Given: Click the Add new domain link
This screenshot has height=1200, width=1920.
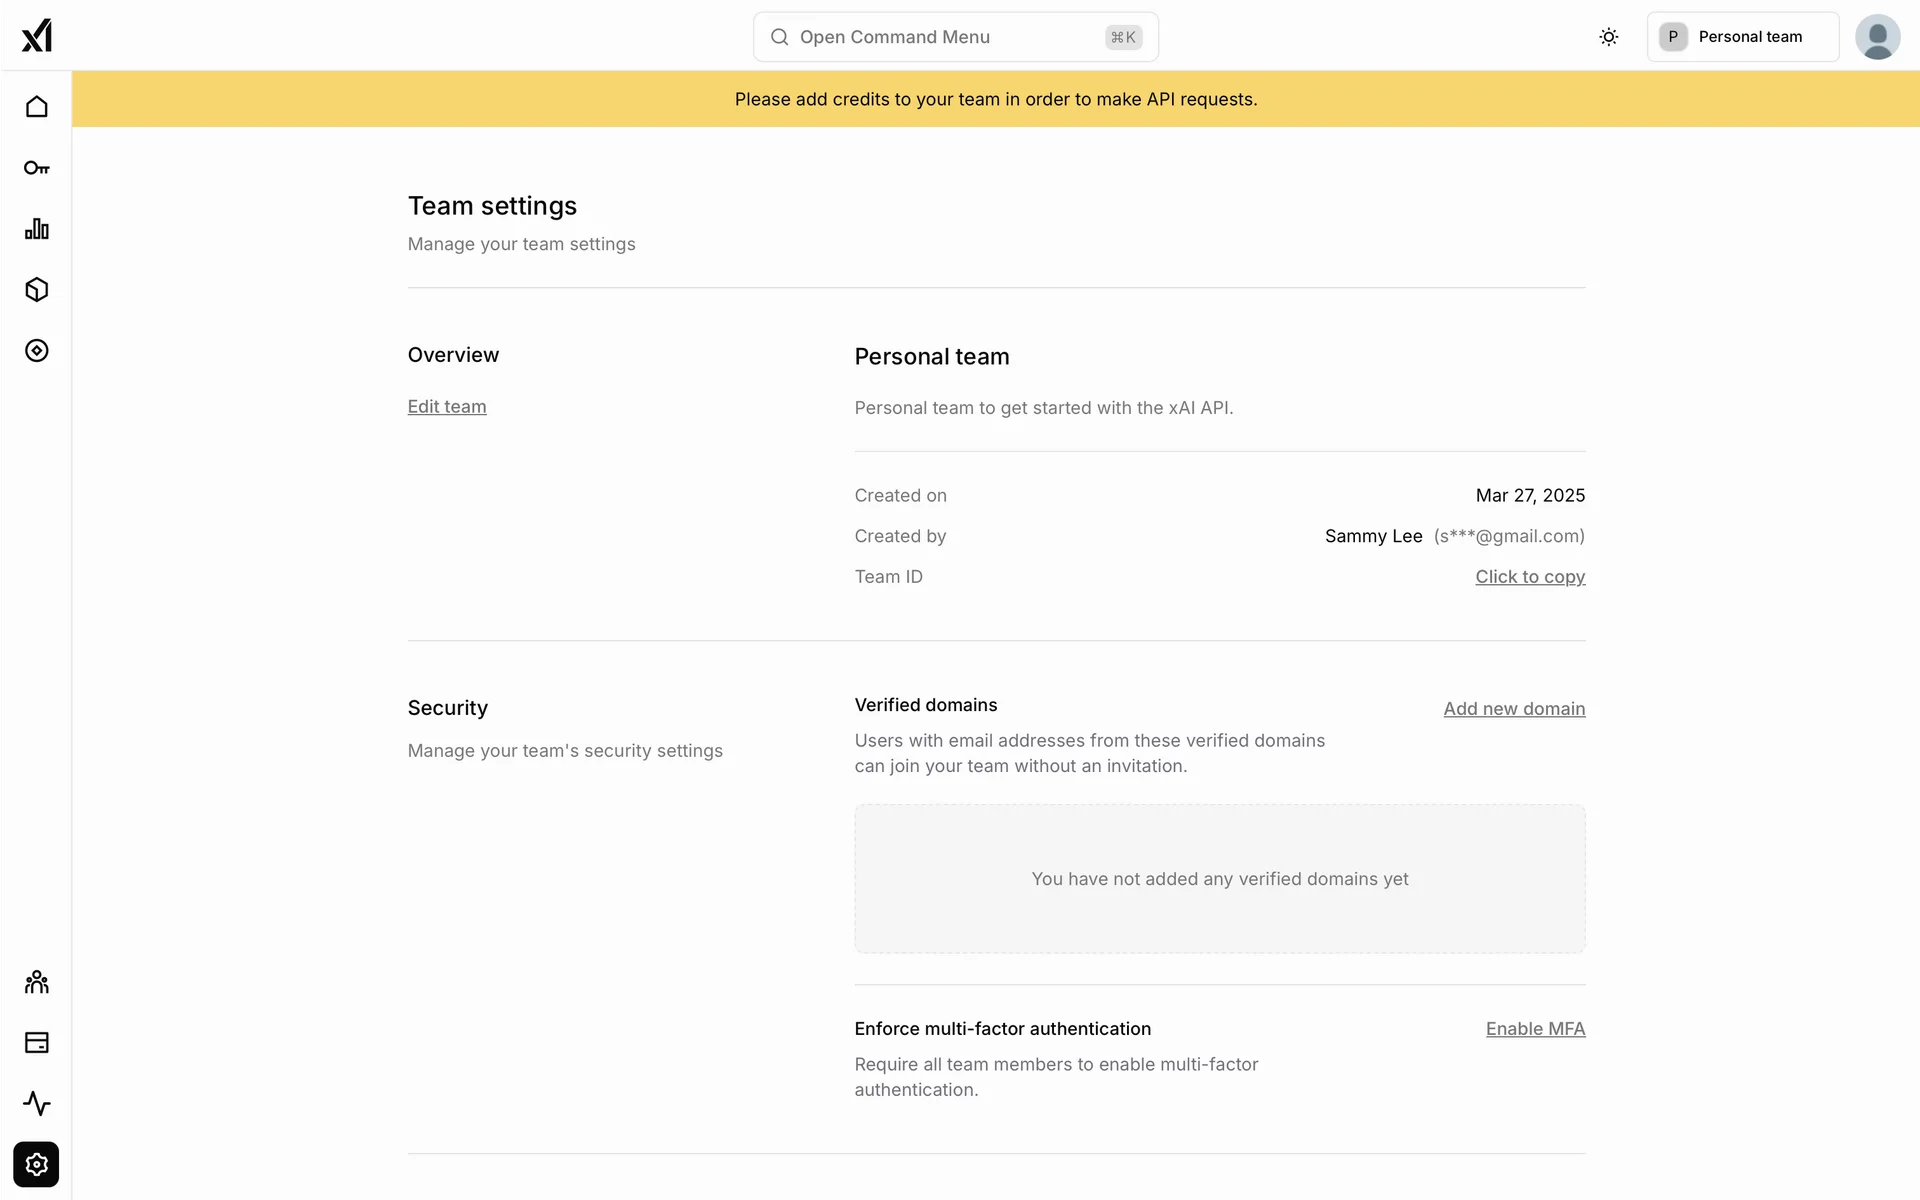Looking at the screenshot, I should pos(1514,709).
